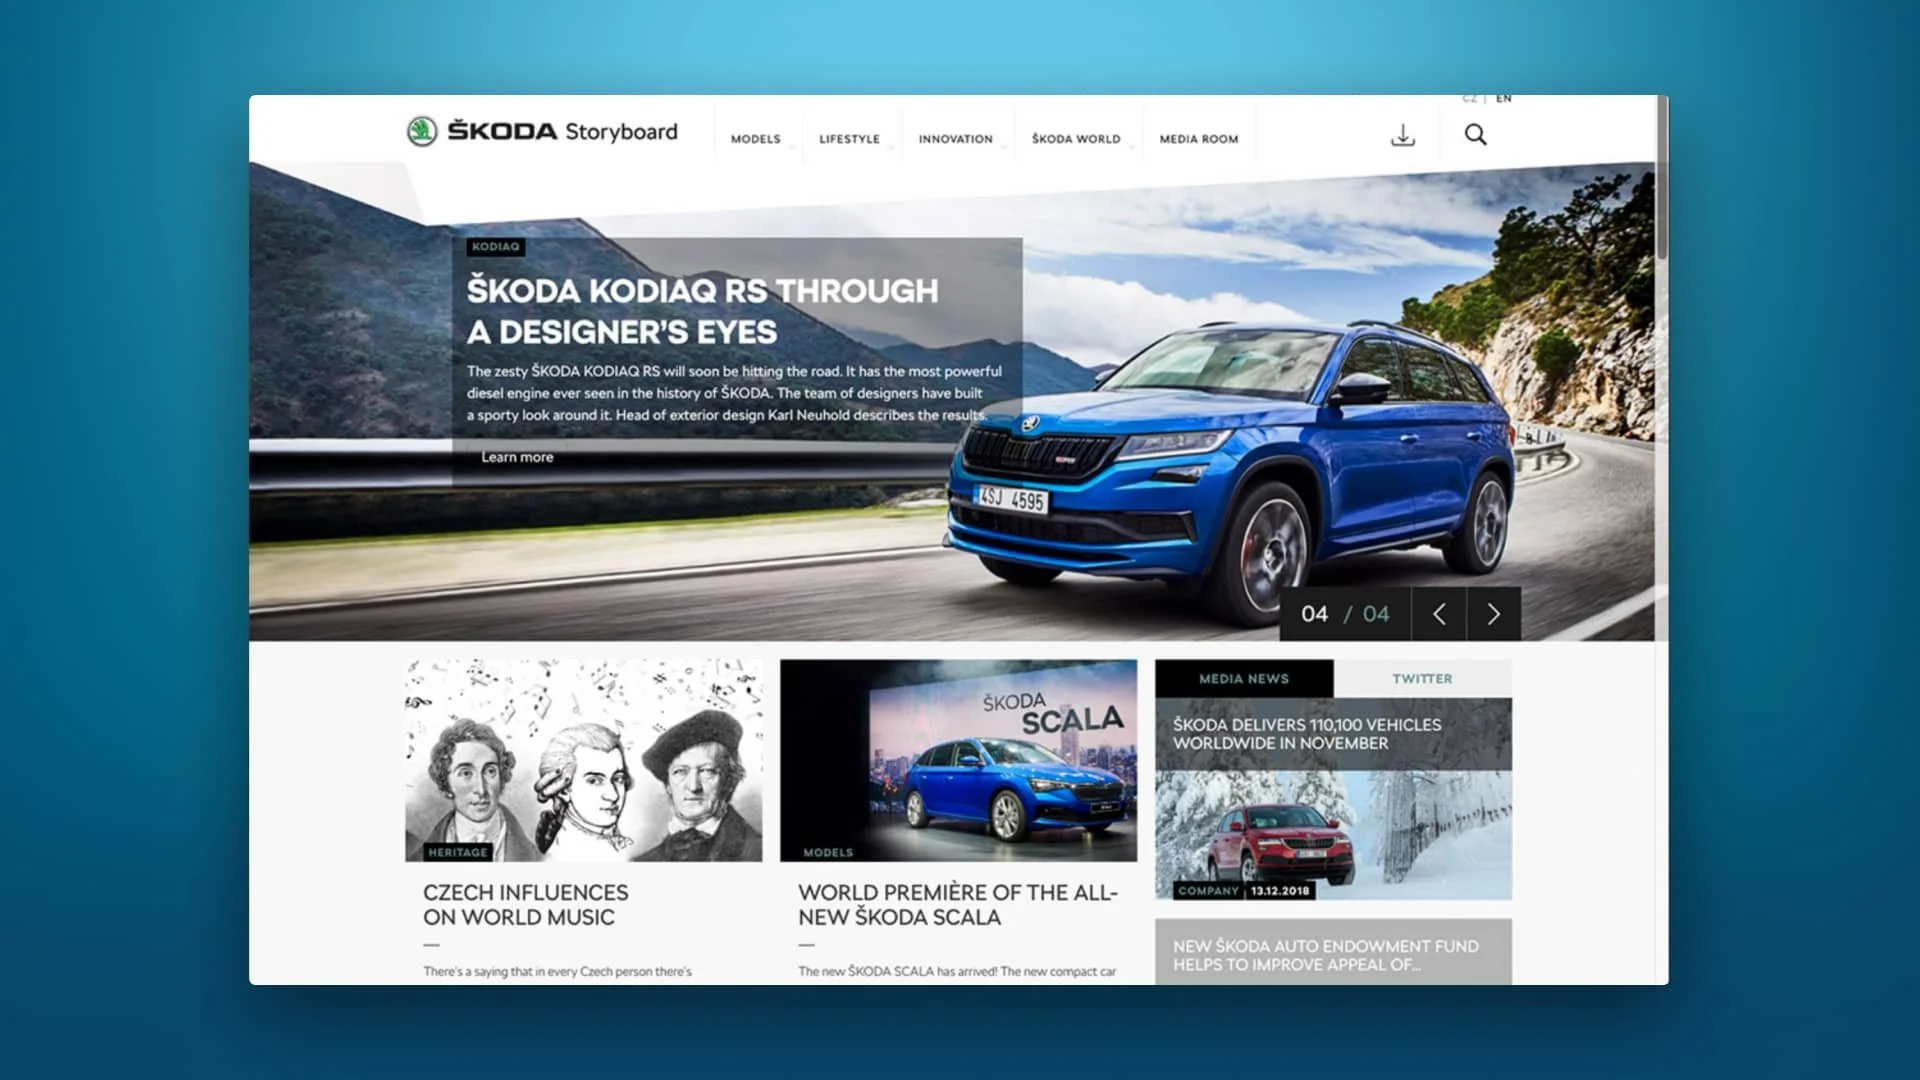Open the MEDIA ROOM menu item

[1199, 139]
